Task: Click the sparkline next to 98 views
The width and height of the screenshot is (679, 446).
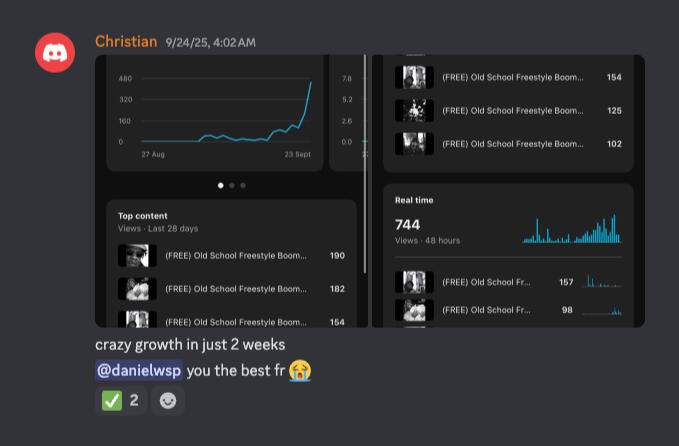Action: pos(604,311)
